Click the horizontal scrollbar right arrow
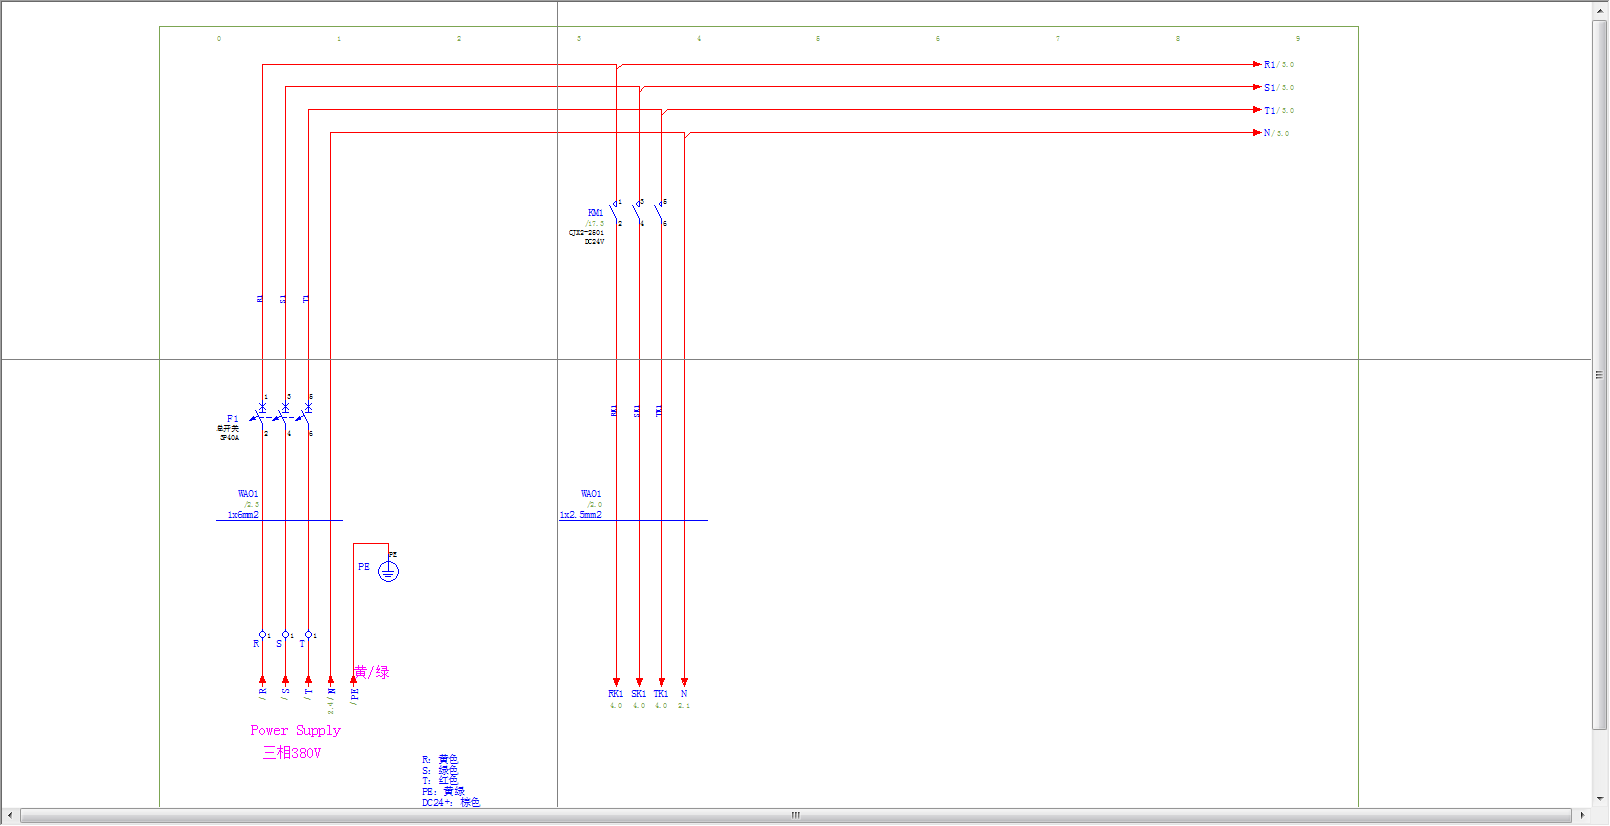1610x826 pixels. [x=1582, y=816]
